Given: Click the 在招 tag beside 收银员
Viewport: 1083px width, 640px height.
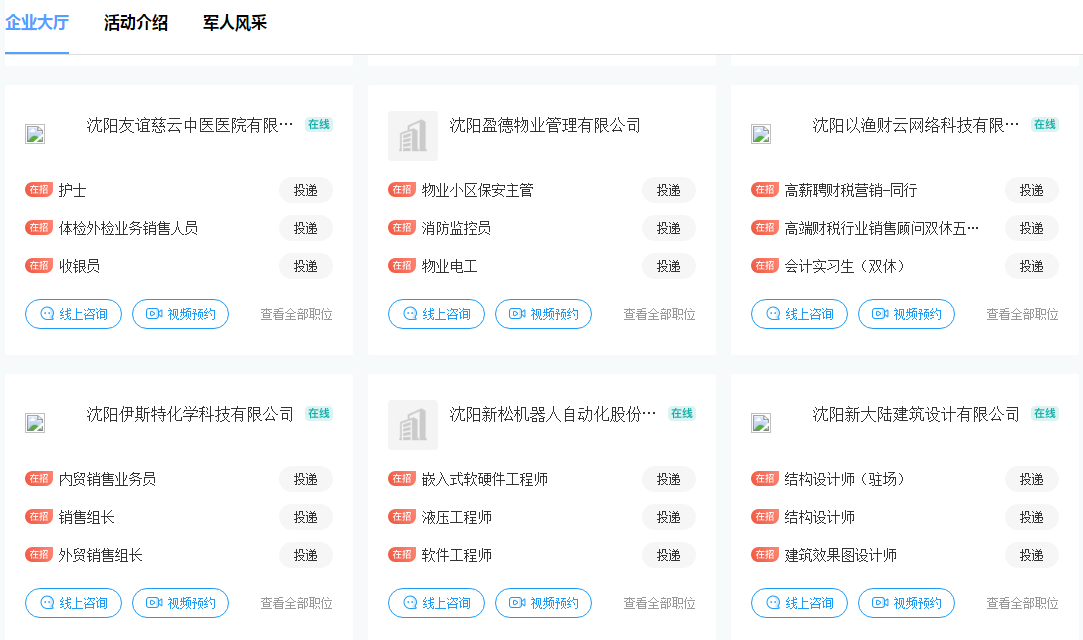Looking at the screenshot, I should (39, 265).
